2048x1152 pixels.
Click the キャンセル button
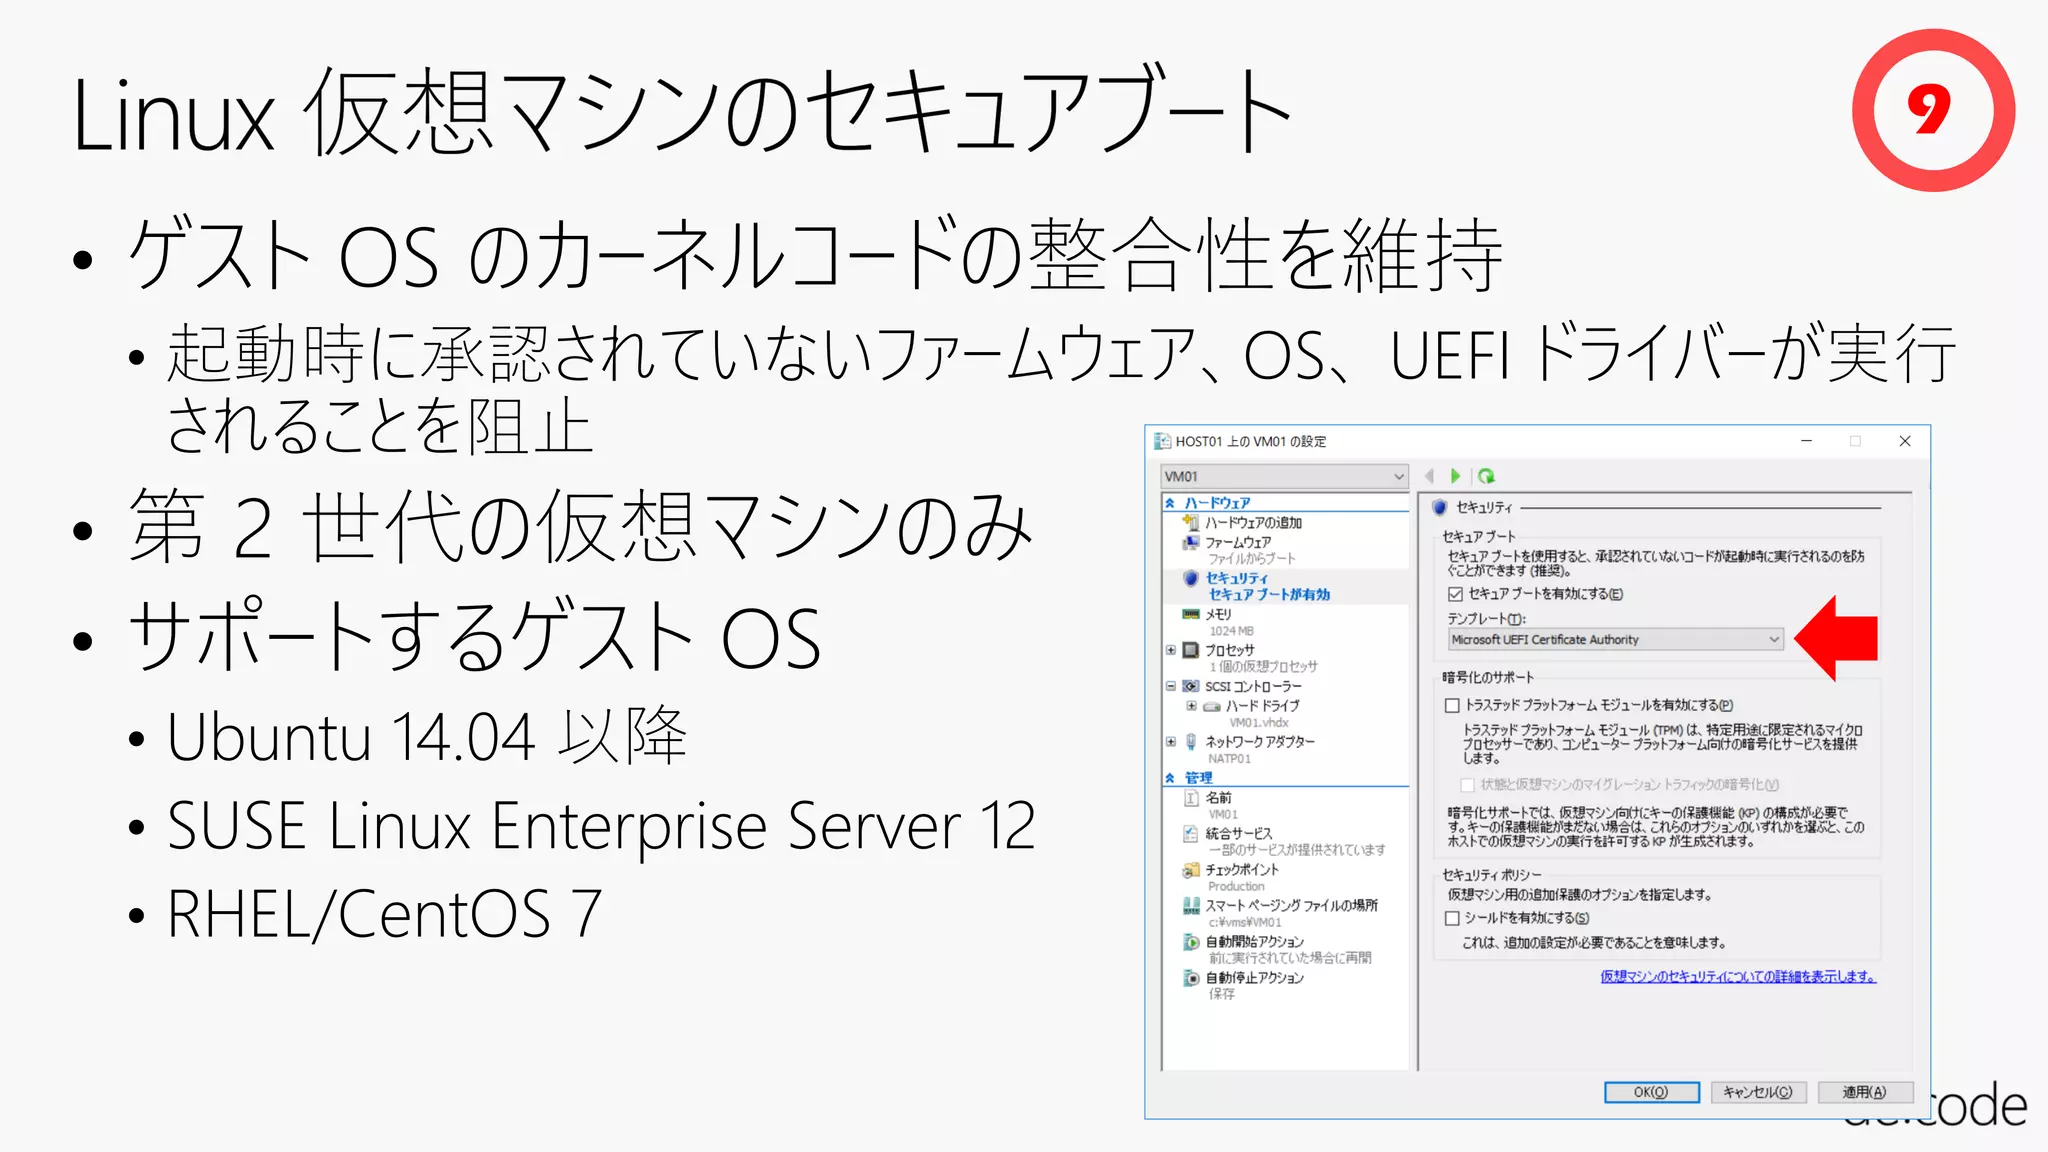coord(1758,1092)
